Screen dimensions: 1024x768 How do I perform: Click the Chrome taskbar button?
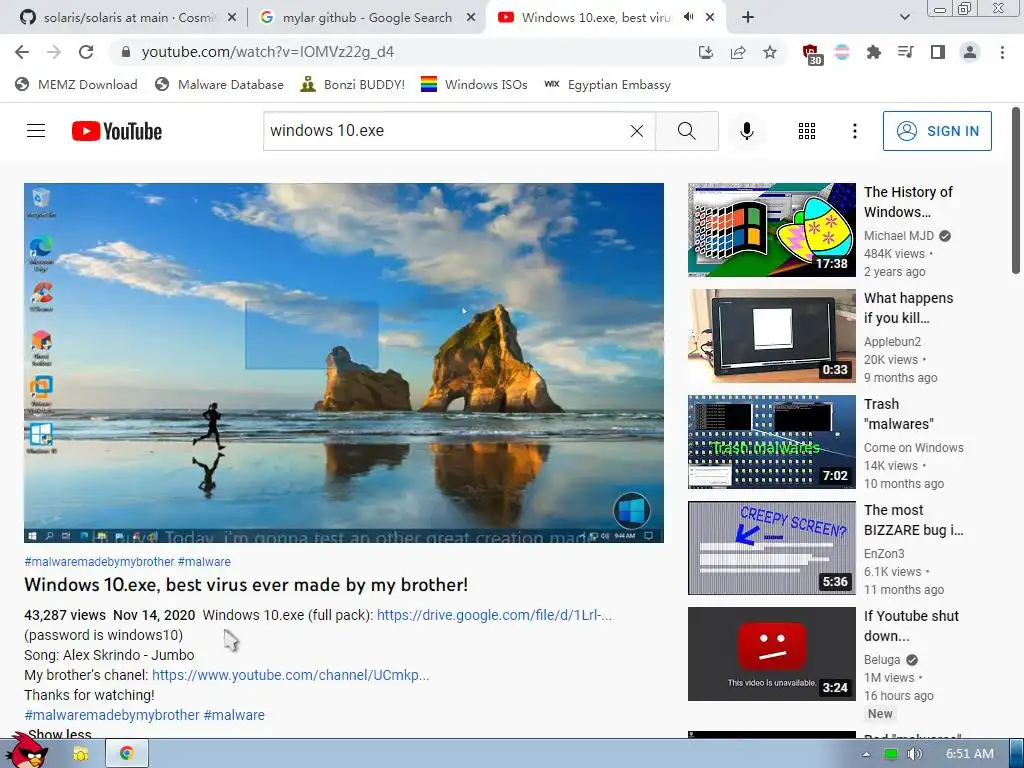click(x=127, y=754)
